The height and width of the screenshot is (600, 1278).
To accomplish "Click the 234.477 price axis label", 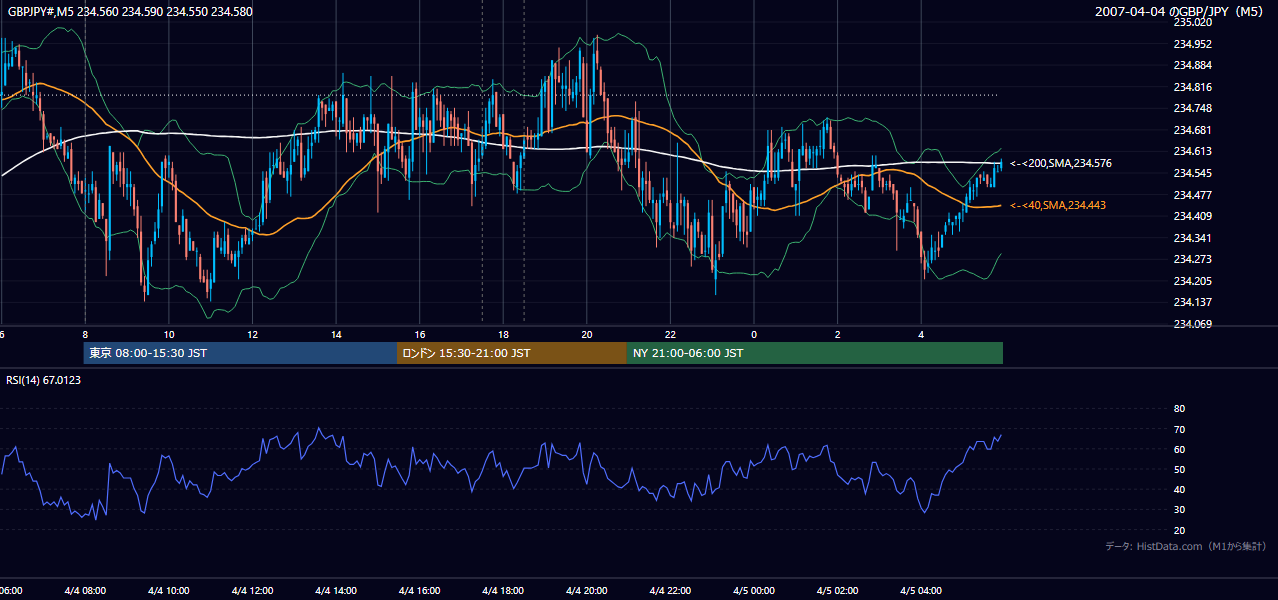I will point(1193,195).
